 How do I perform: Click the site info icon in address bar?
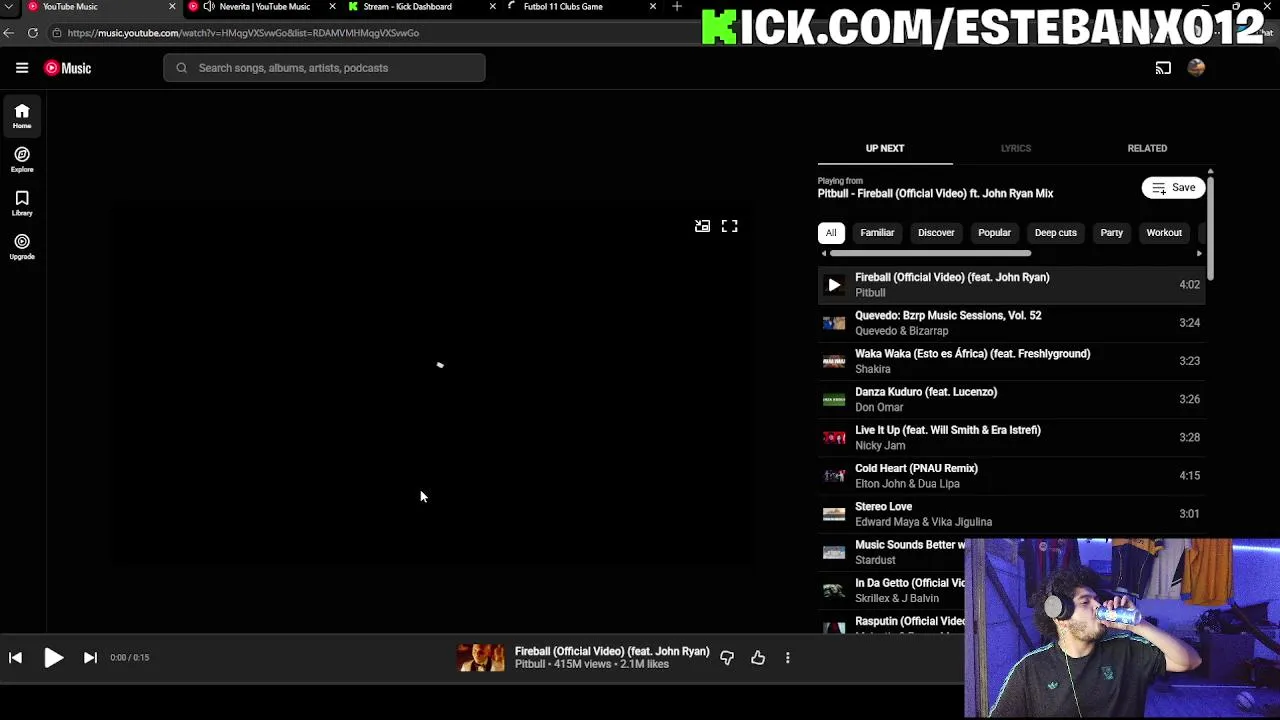coord(56,33)
